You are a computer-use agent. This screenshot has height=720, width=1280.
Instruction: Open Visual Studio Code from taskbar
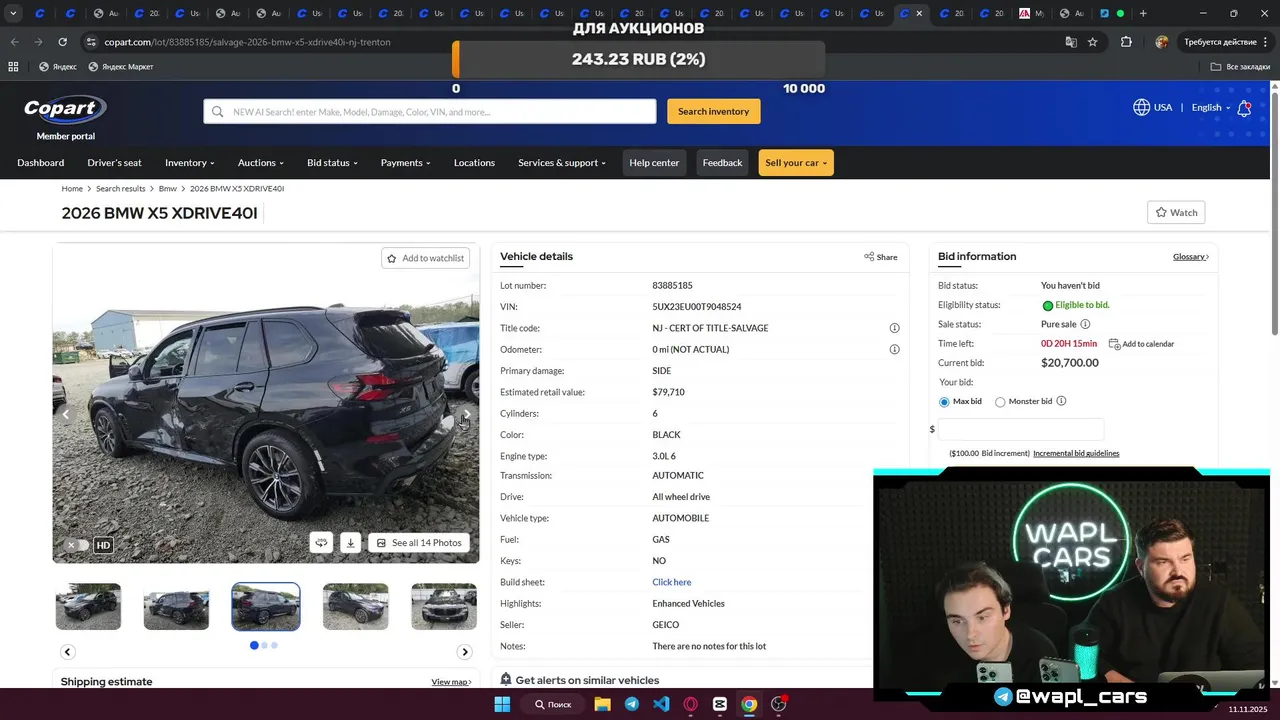661,704
